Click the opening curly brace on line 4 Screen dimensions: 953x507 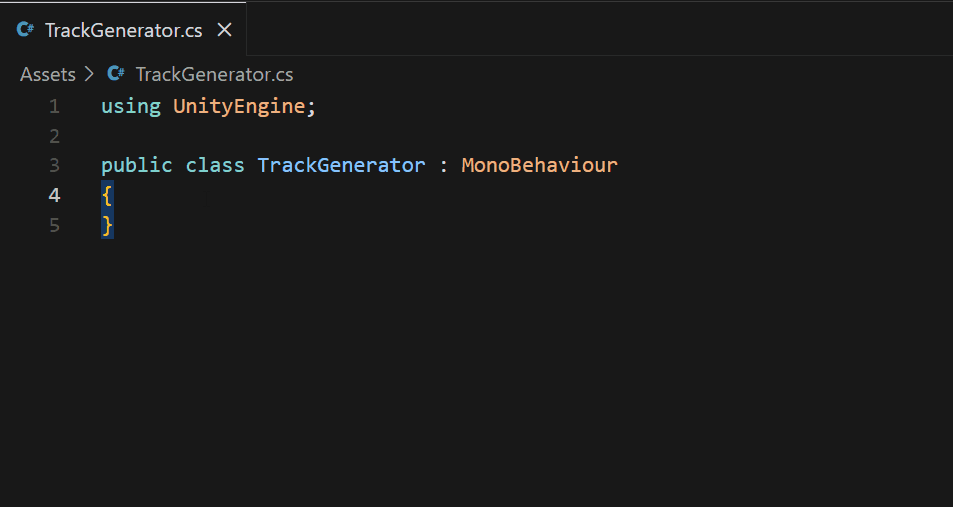[x=107, y=195]
